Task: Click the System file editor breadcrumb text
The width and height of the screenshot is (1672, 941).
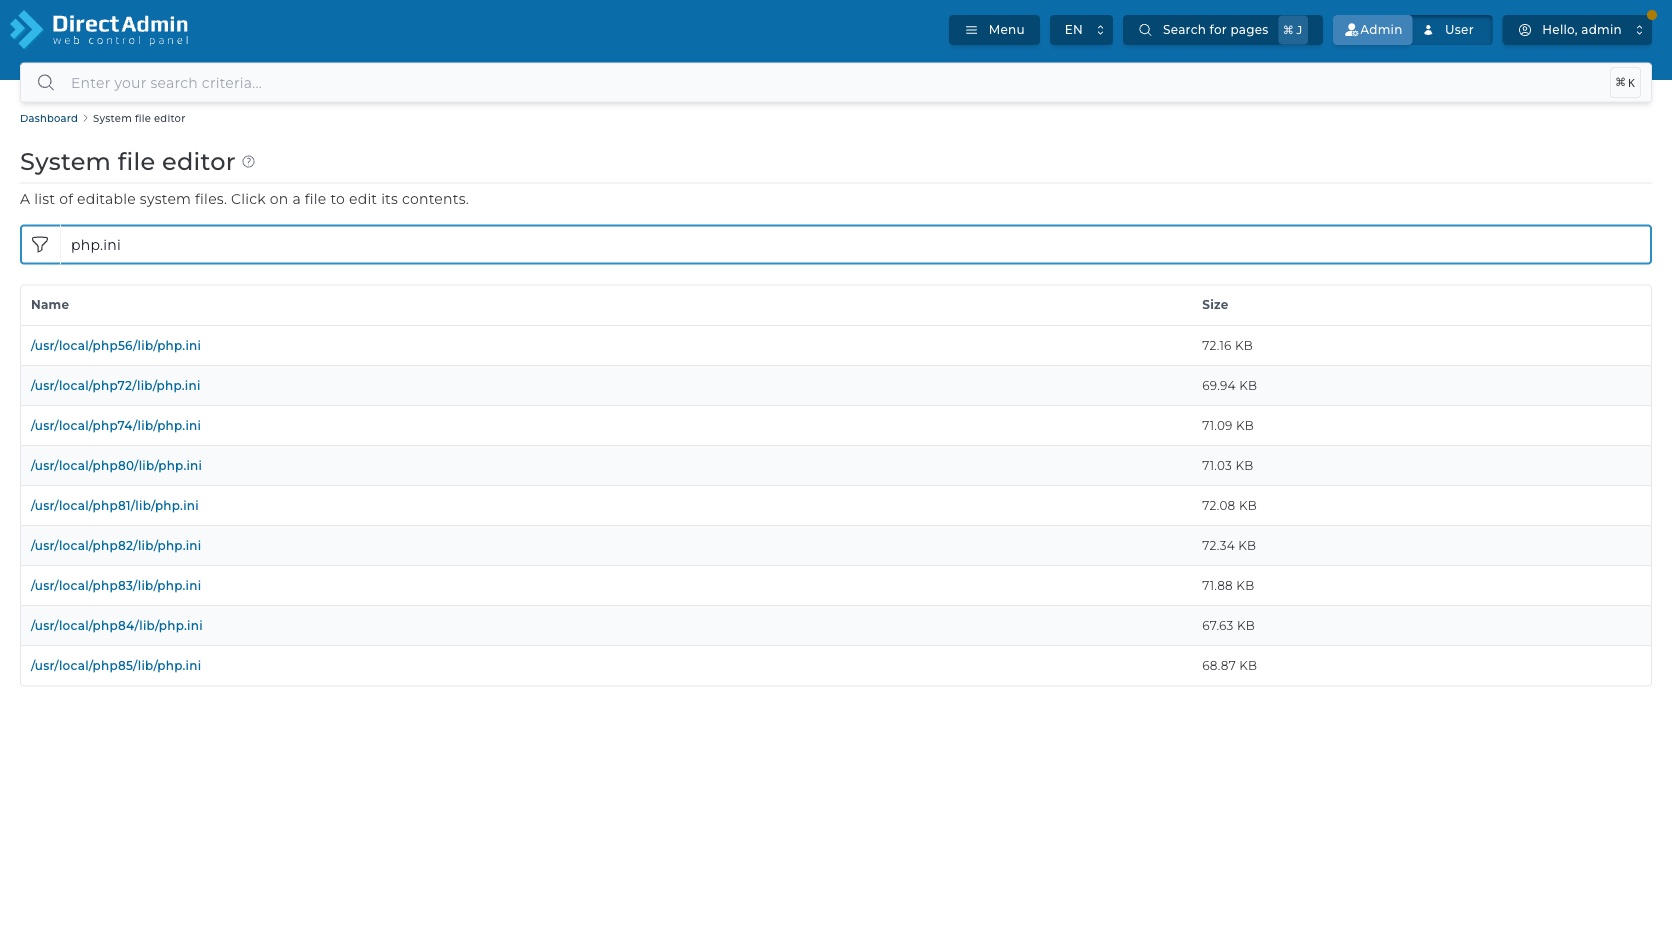Action: [x=139, y=118]
